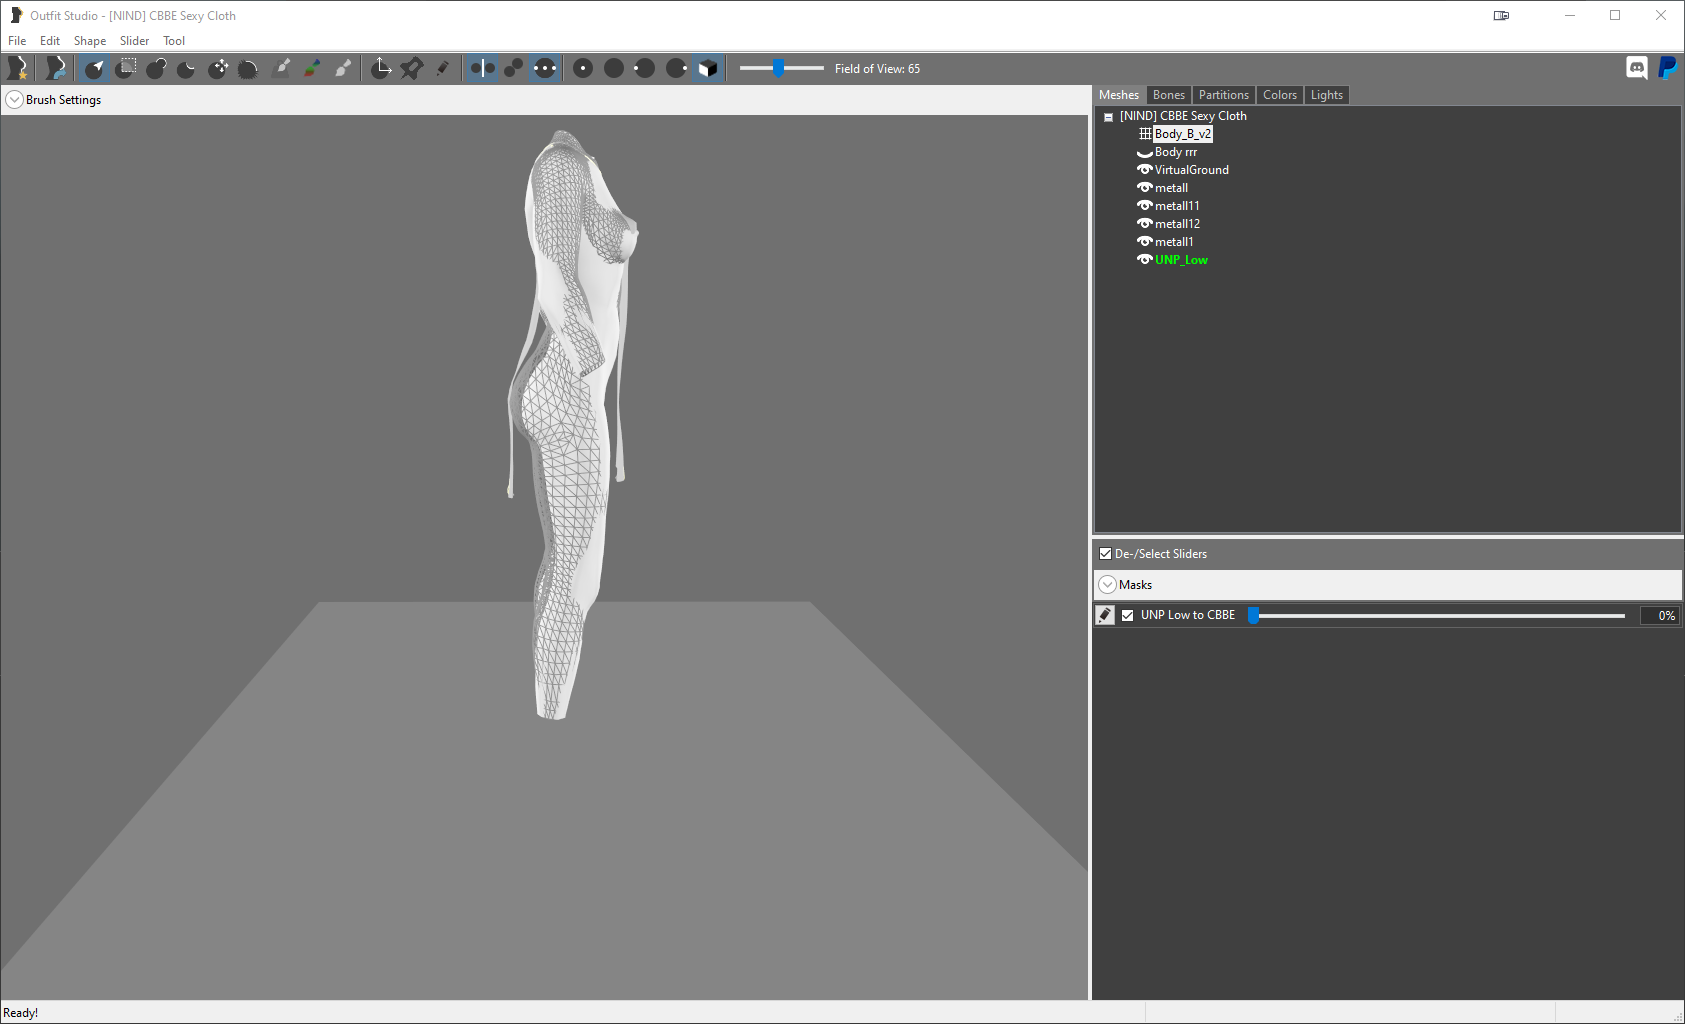The width and height of the screenshot is (1685, 1024).
Task: Toggle Global Brush Collision
Action: click(545, 68)
